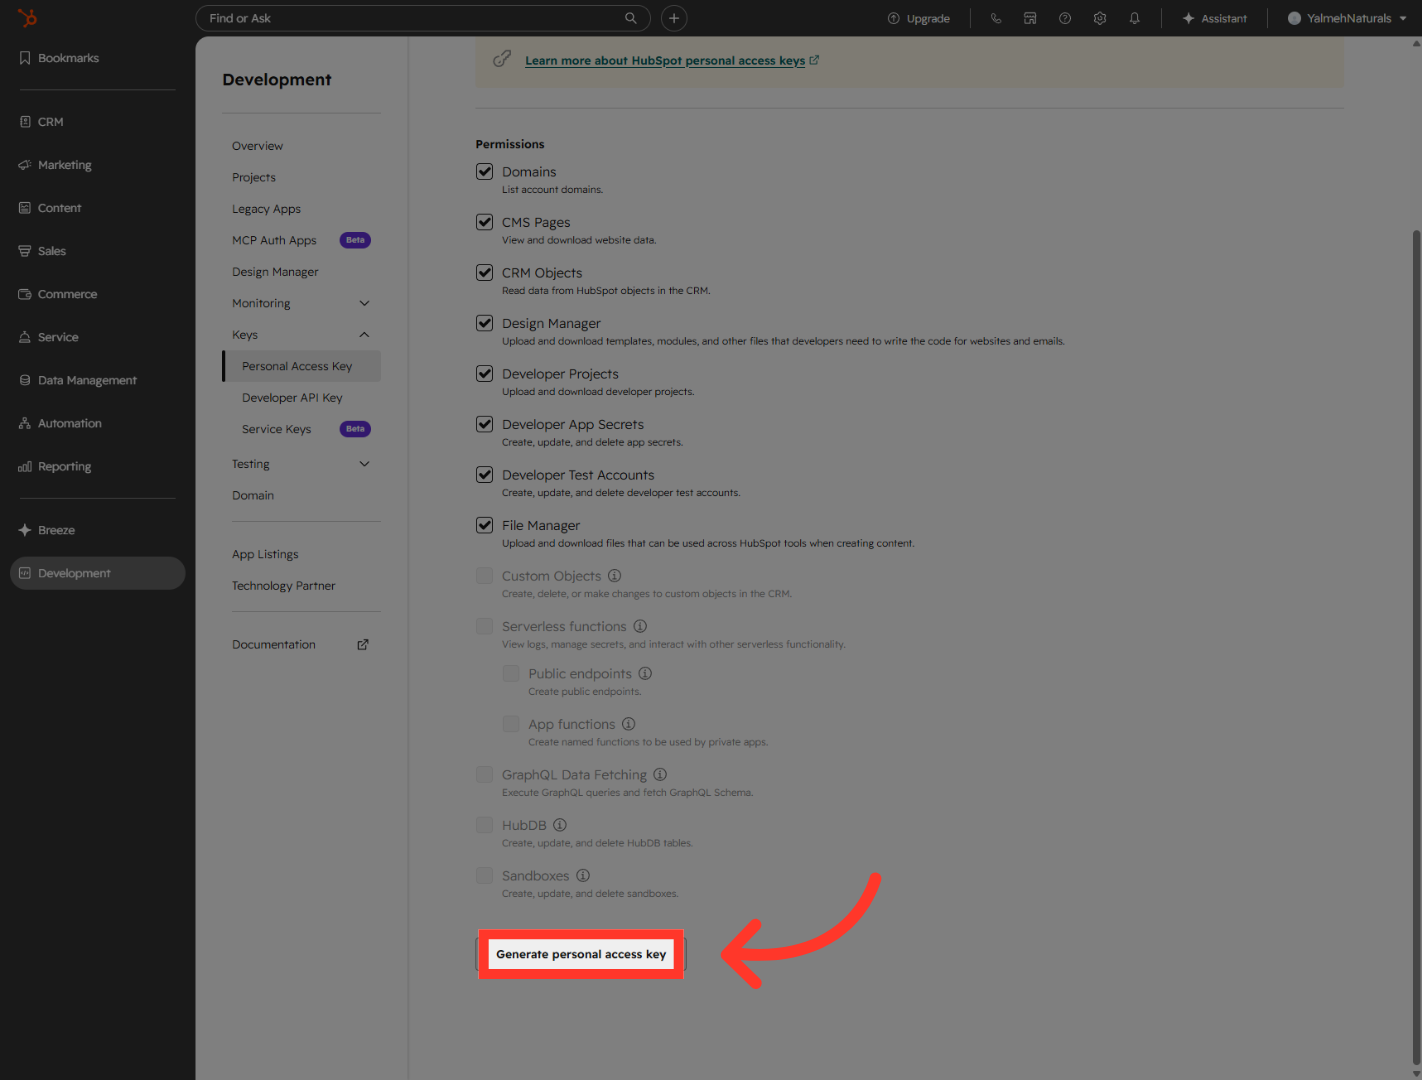This screenshot has height=1080, width=1422.
Task: Go to Development Overview
Action: pos(257,146)
